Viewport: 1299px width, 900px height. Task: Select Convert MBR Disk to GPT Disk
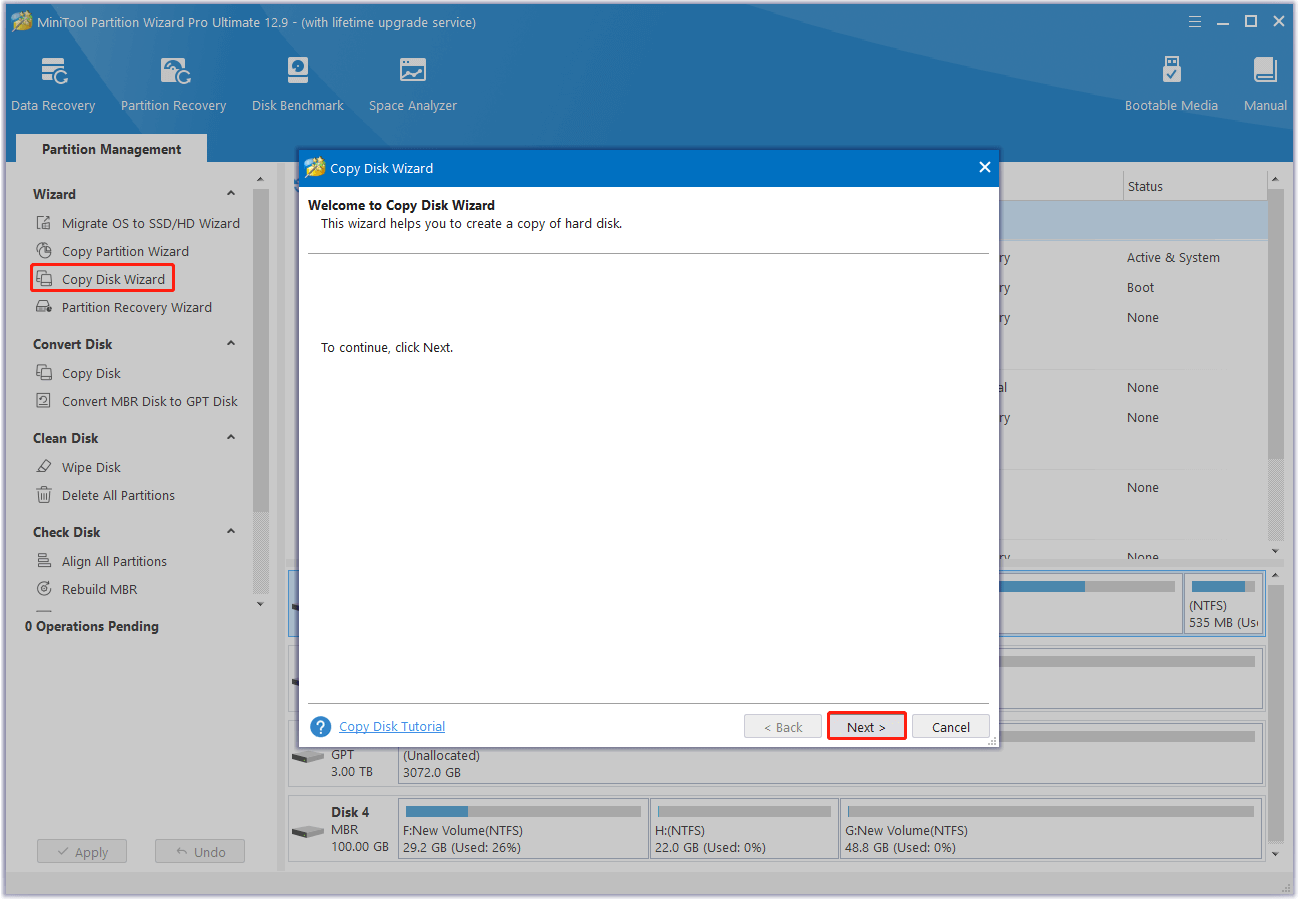[x=150, y=401]
